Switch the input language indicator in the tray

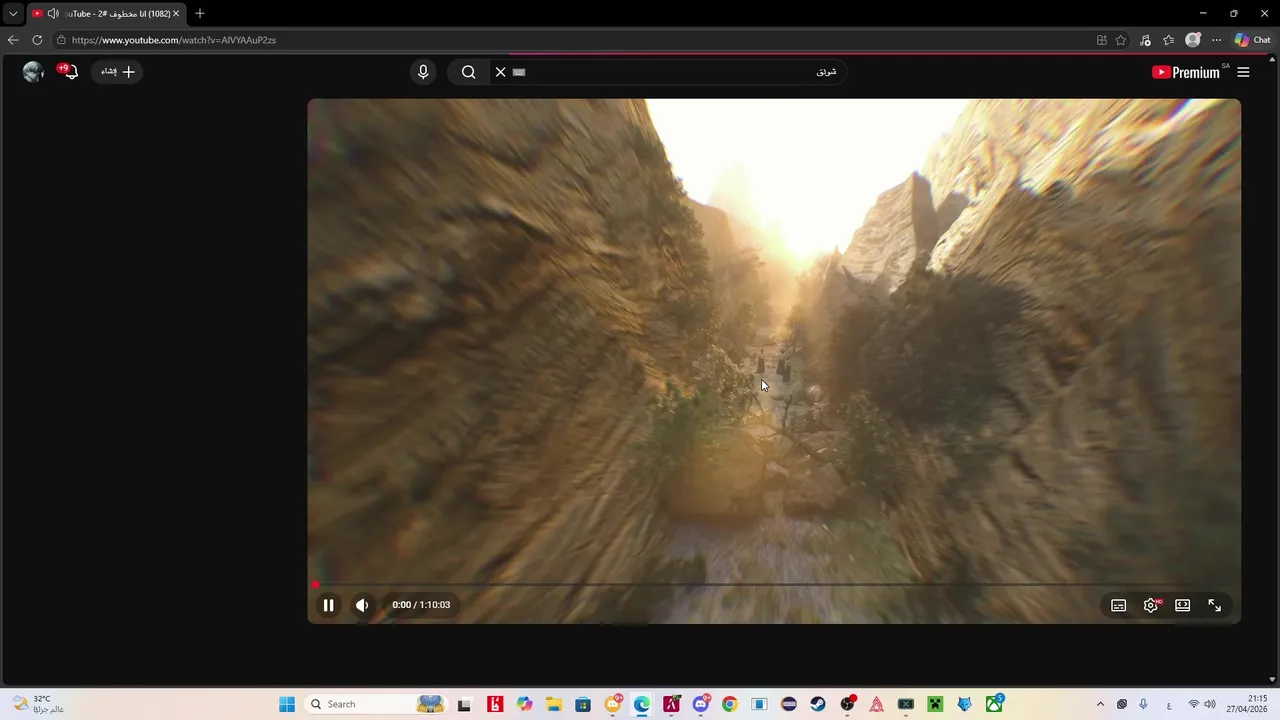pyautogui.click(x=1169, y=705)
